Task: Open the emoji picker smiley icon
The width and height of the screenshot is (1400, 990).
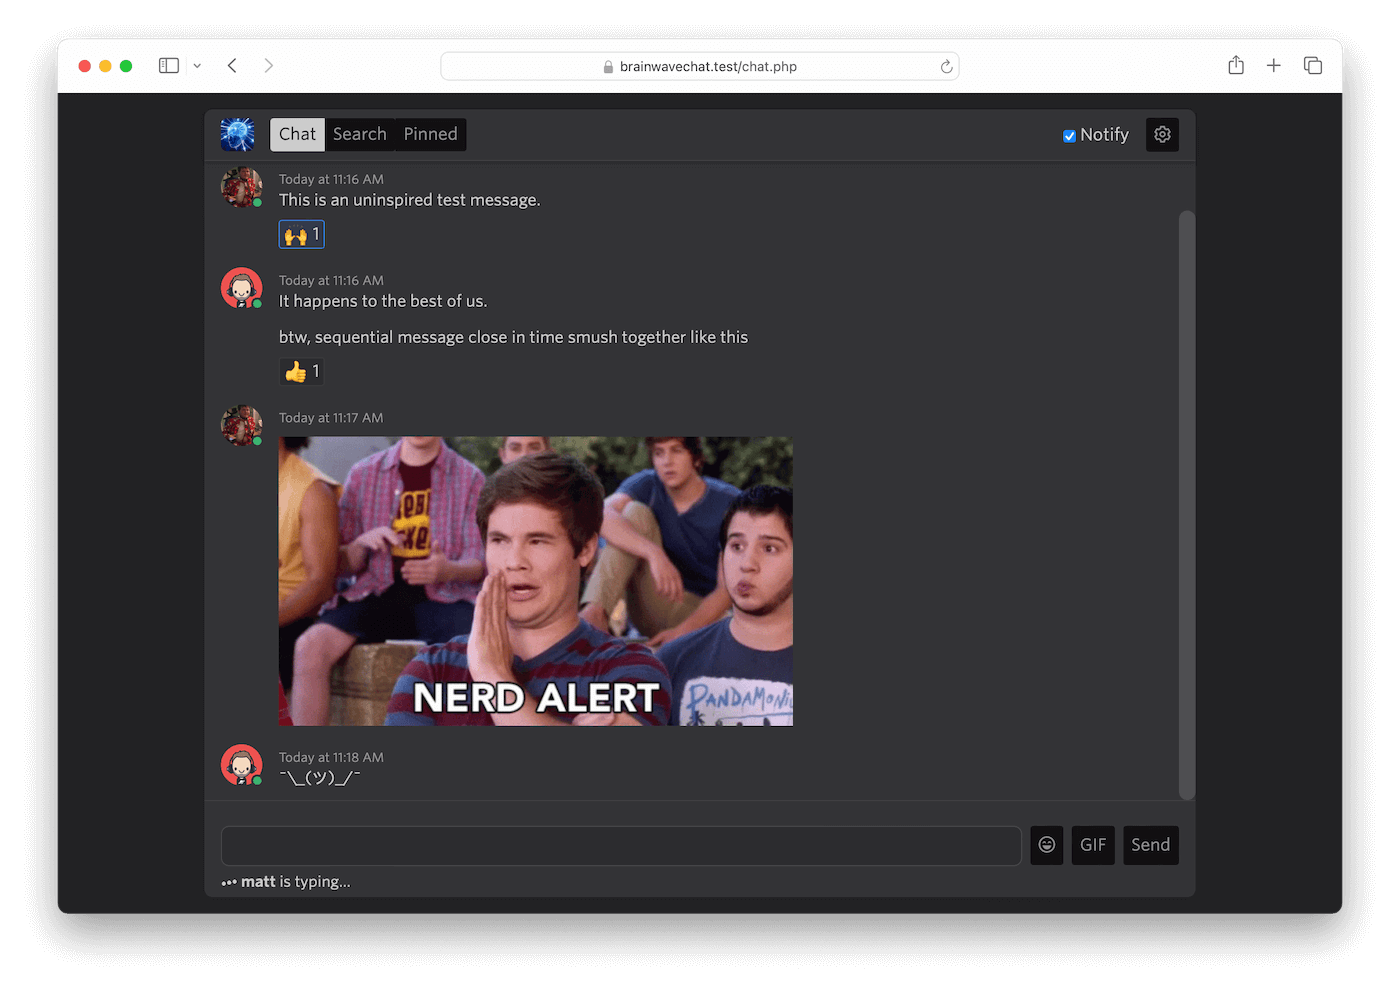Action: pyautogui.click(x=1047, y=845)
